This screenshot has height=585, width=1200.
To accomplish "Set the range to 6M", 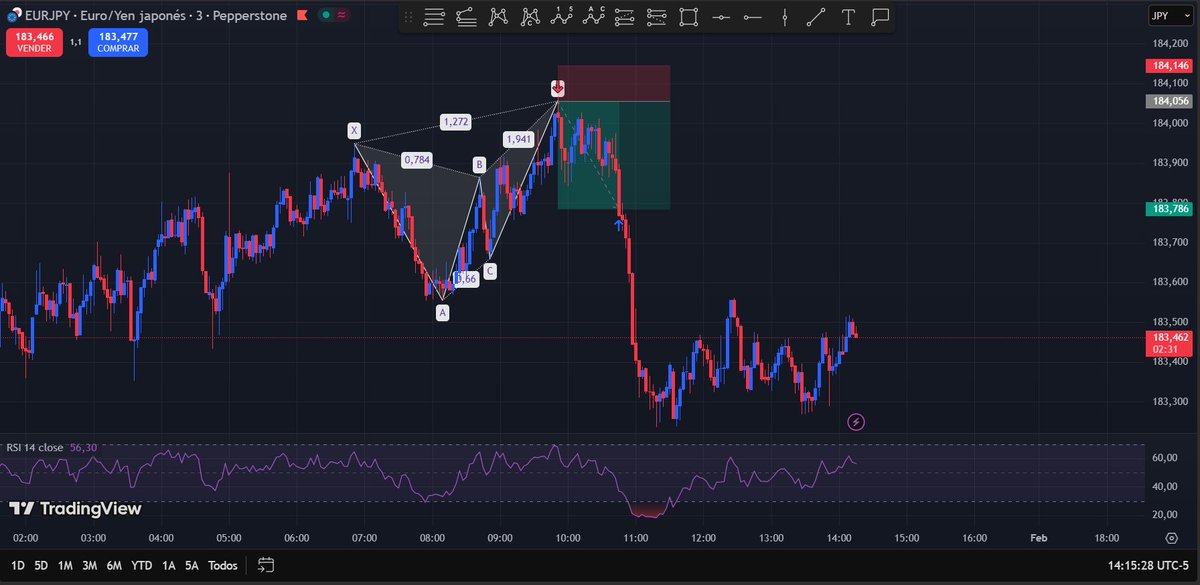I will pos(114,565).
